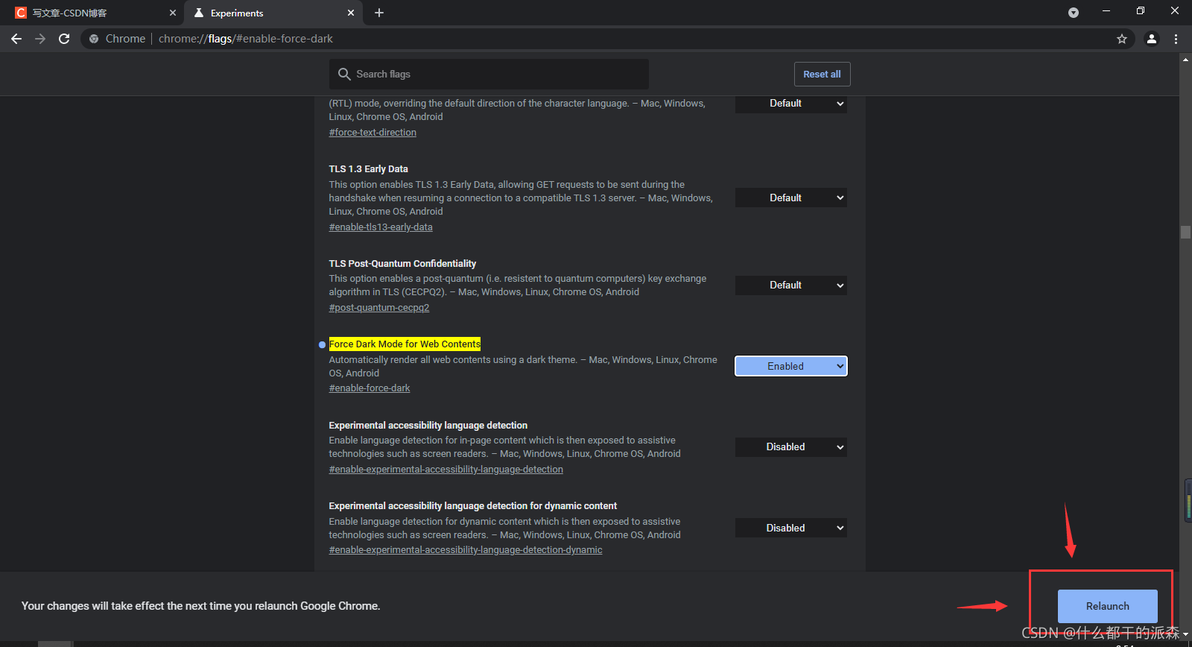Image resolution: width=1192 pixels, height=647 pixels.
Task: Open dynamic content language detection Disabled dropdown
Action: pos(791,528)
